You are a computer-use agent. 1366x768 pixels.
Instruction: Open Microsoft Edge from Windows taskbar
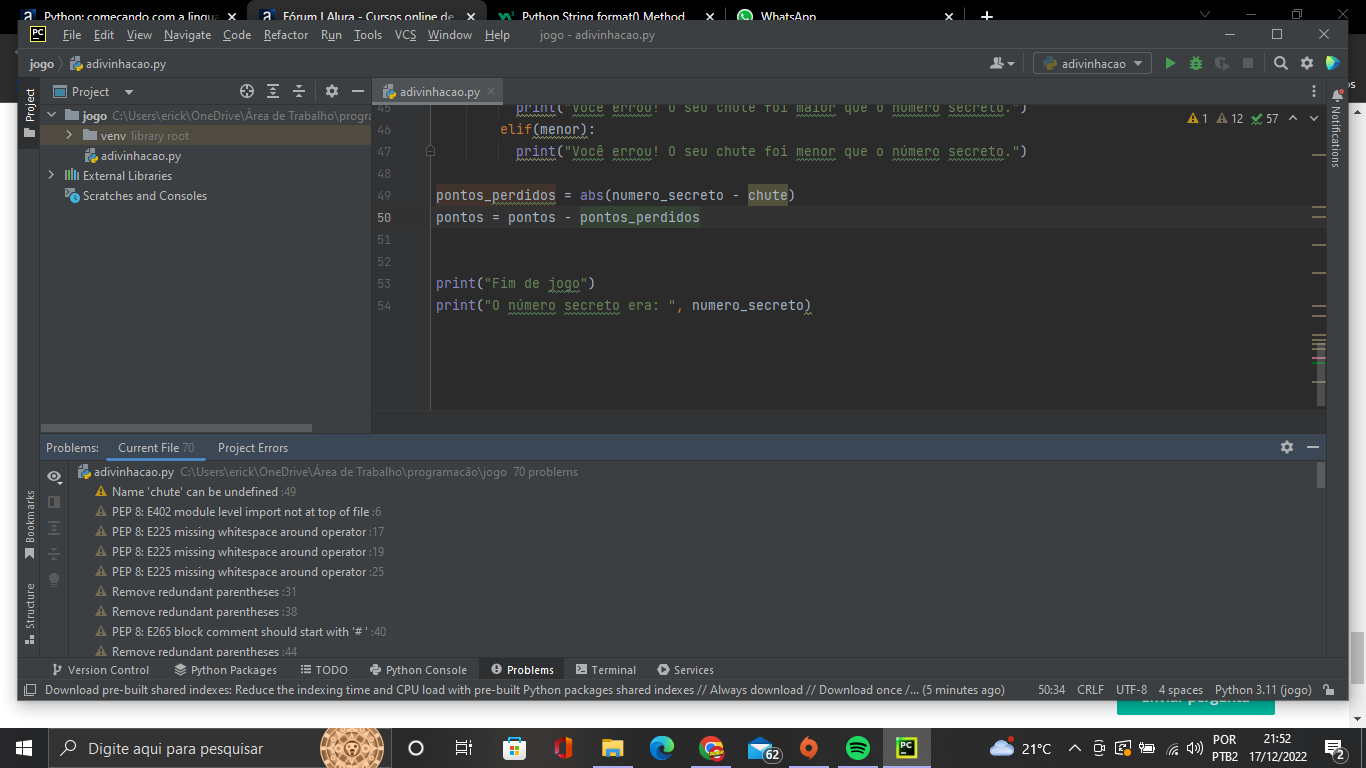(662, 748)
